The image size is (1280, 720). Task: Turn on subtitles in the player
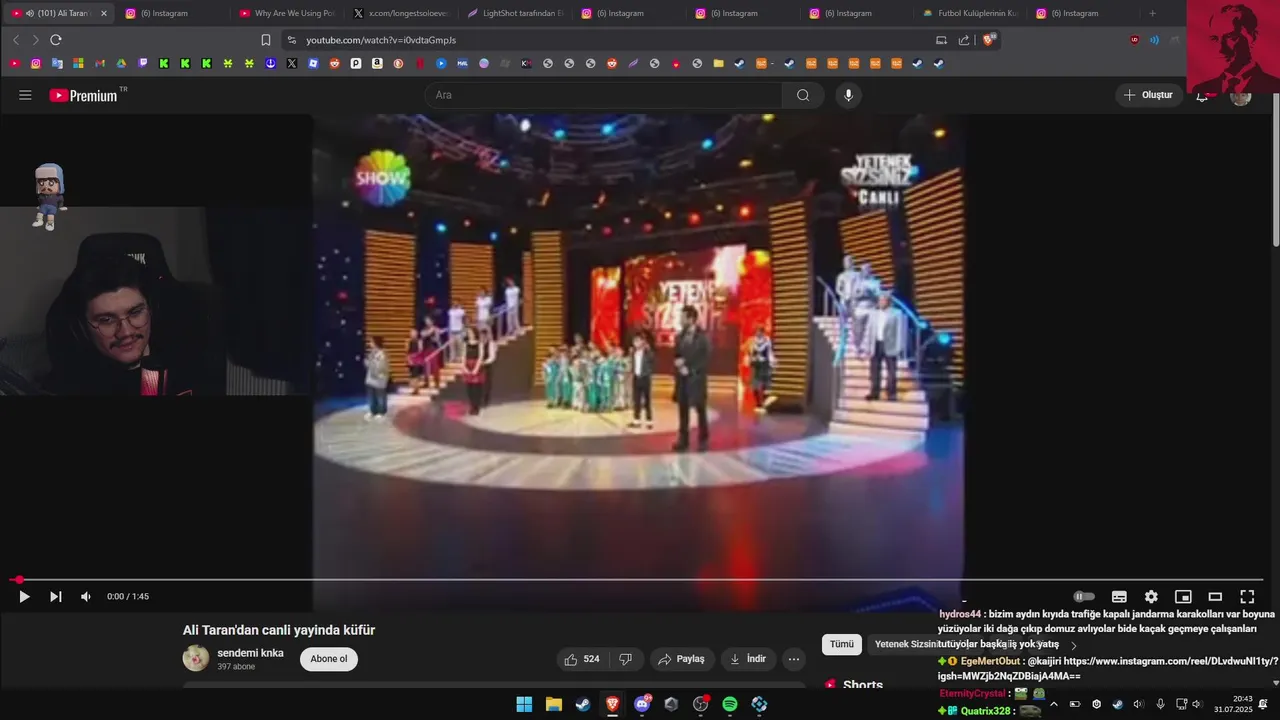pyautogui.click(x=1119, y=597)
